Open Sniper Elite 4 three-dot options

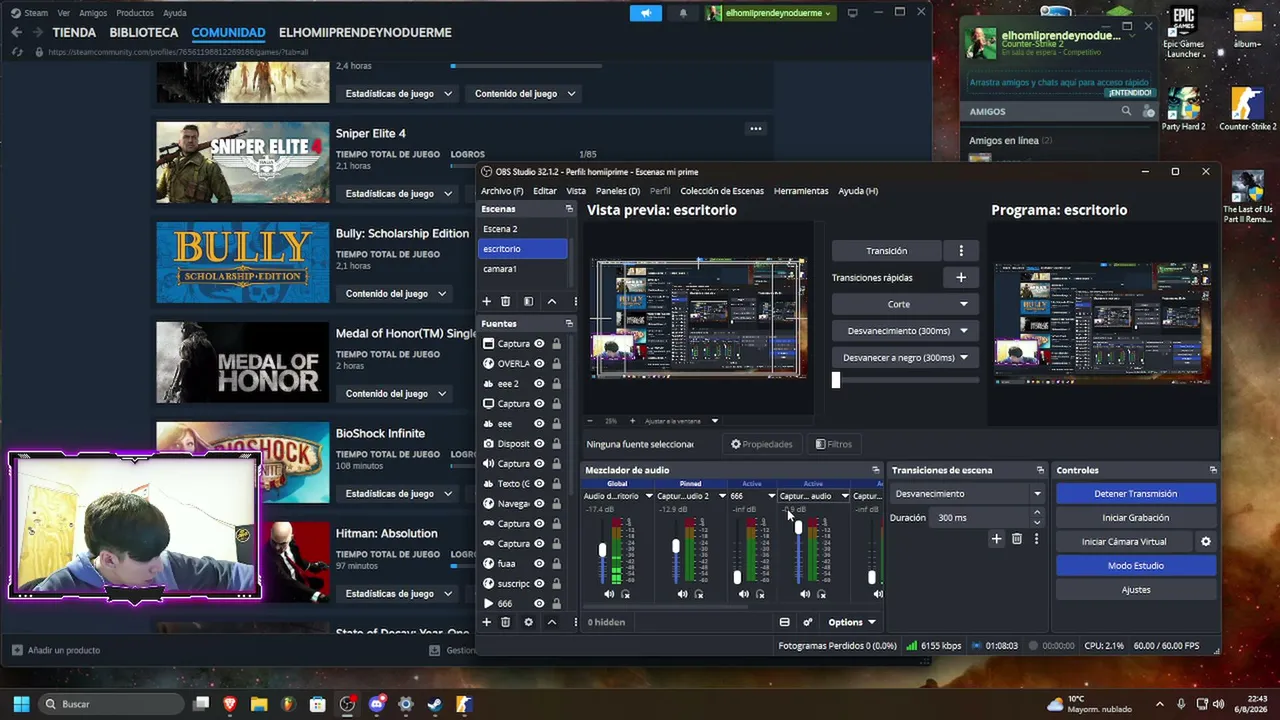(756, 128)
